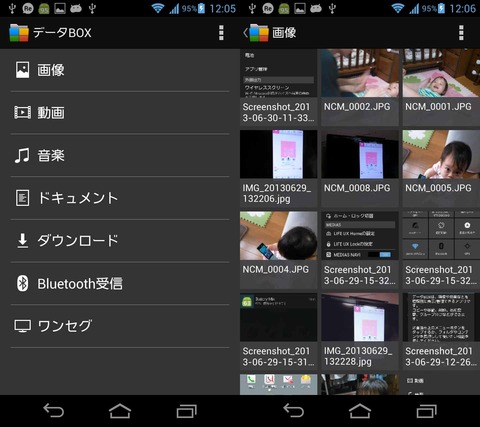Viewport: 480px width, 427px height.
Task: Open overflow menu in 画像 screen
Action: (461, 33)
